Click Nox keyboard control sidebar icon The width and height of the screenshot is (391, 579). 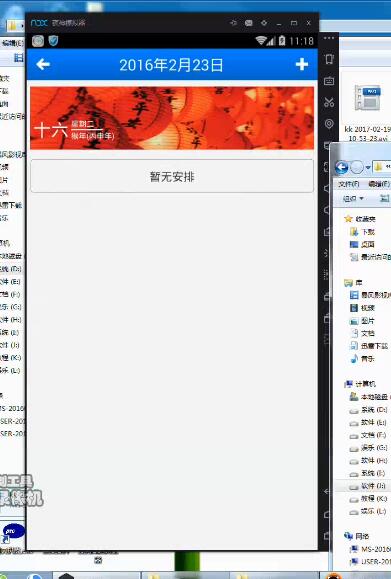click(x=329, y=81)
